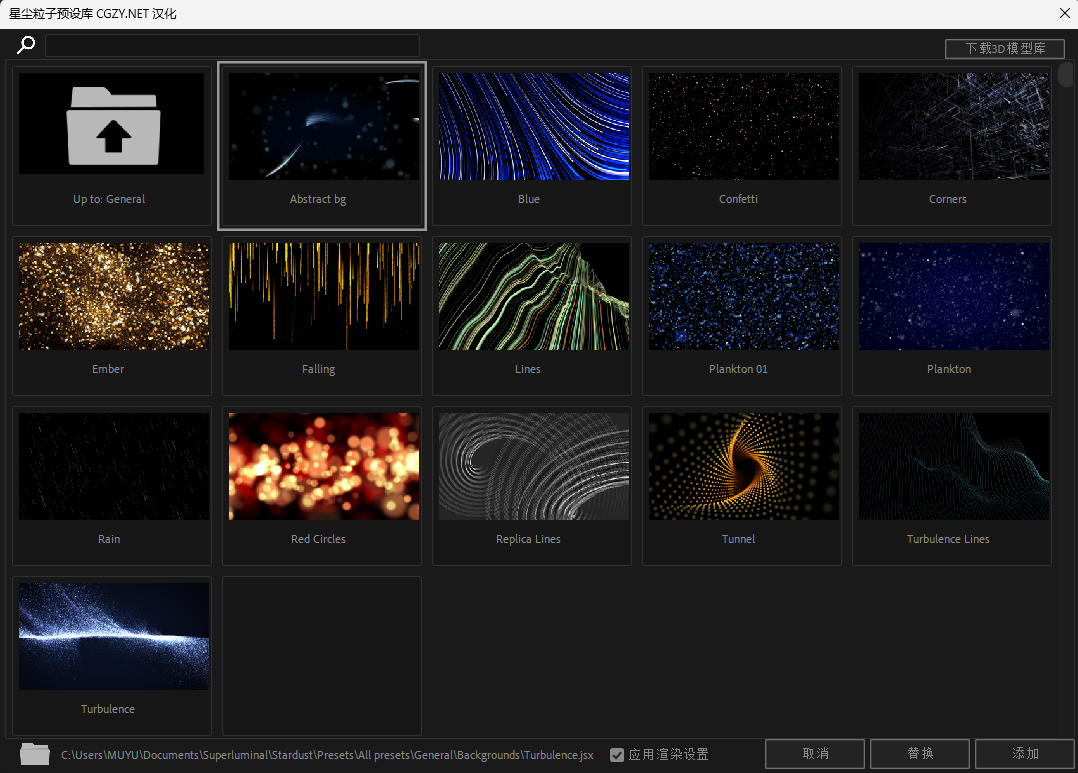Pick the Corners preset

point(953,127)
